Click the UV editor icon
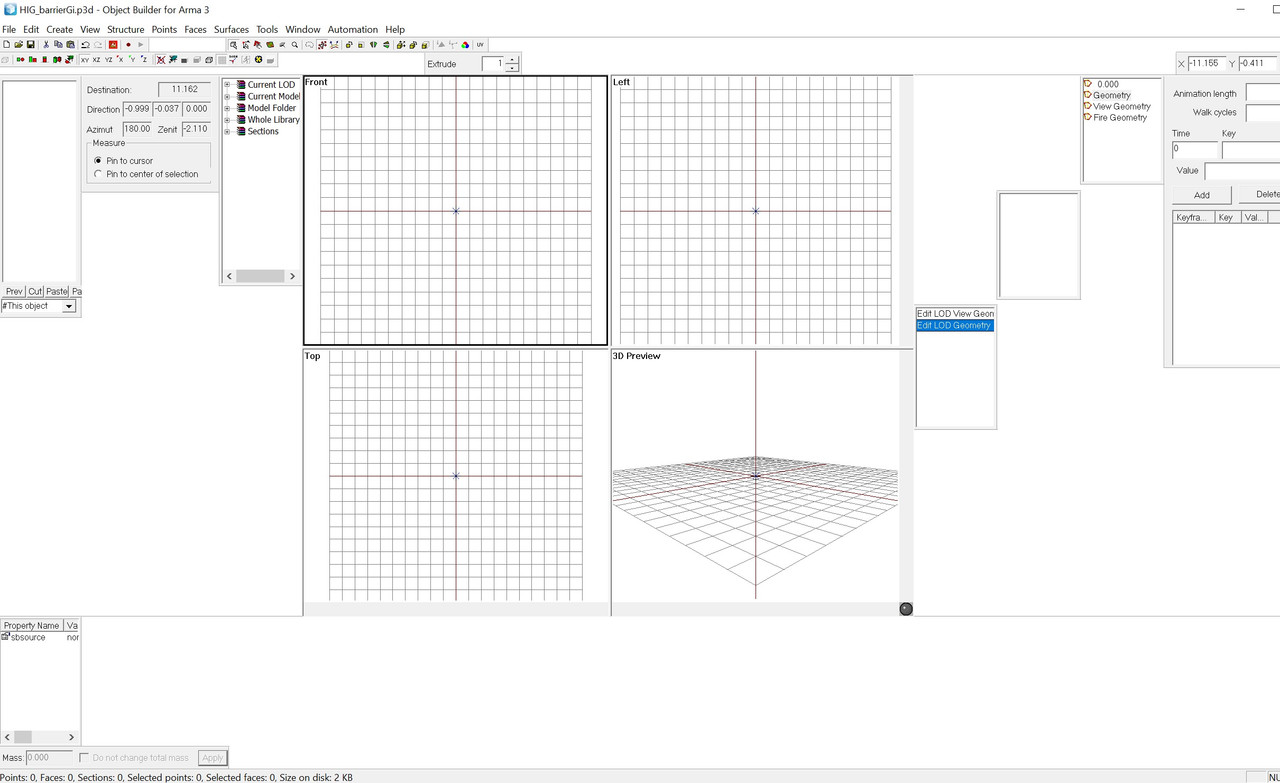This screenshot has height=783, width=1280. [480, 44]
